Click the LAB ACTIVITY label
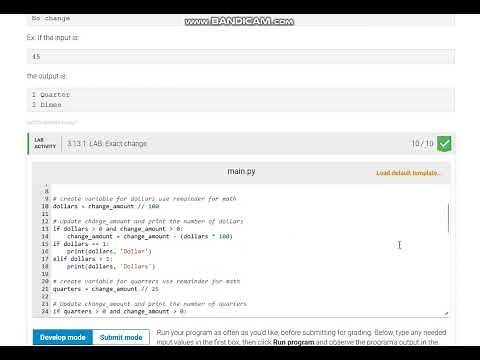 [x=45, y=143]
